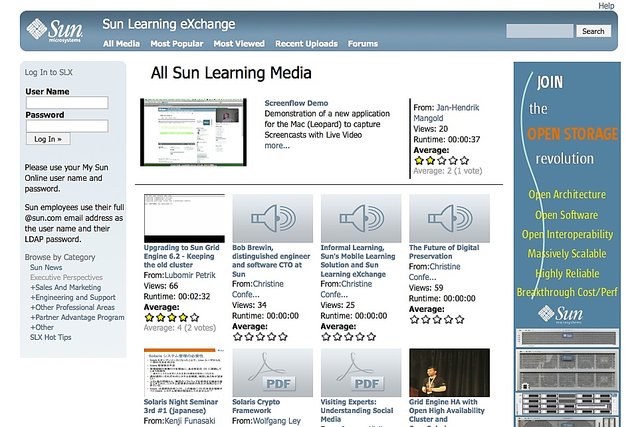Screen dimensions: 640x427
Task: Open Wolfgang Ley author link
Action: pos(277,421)
